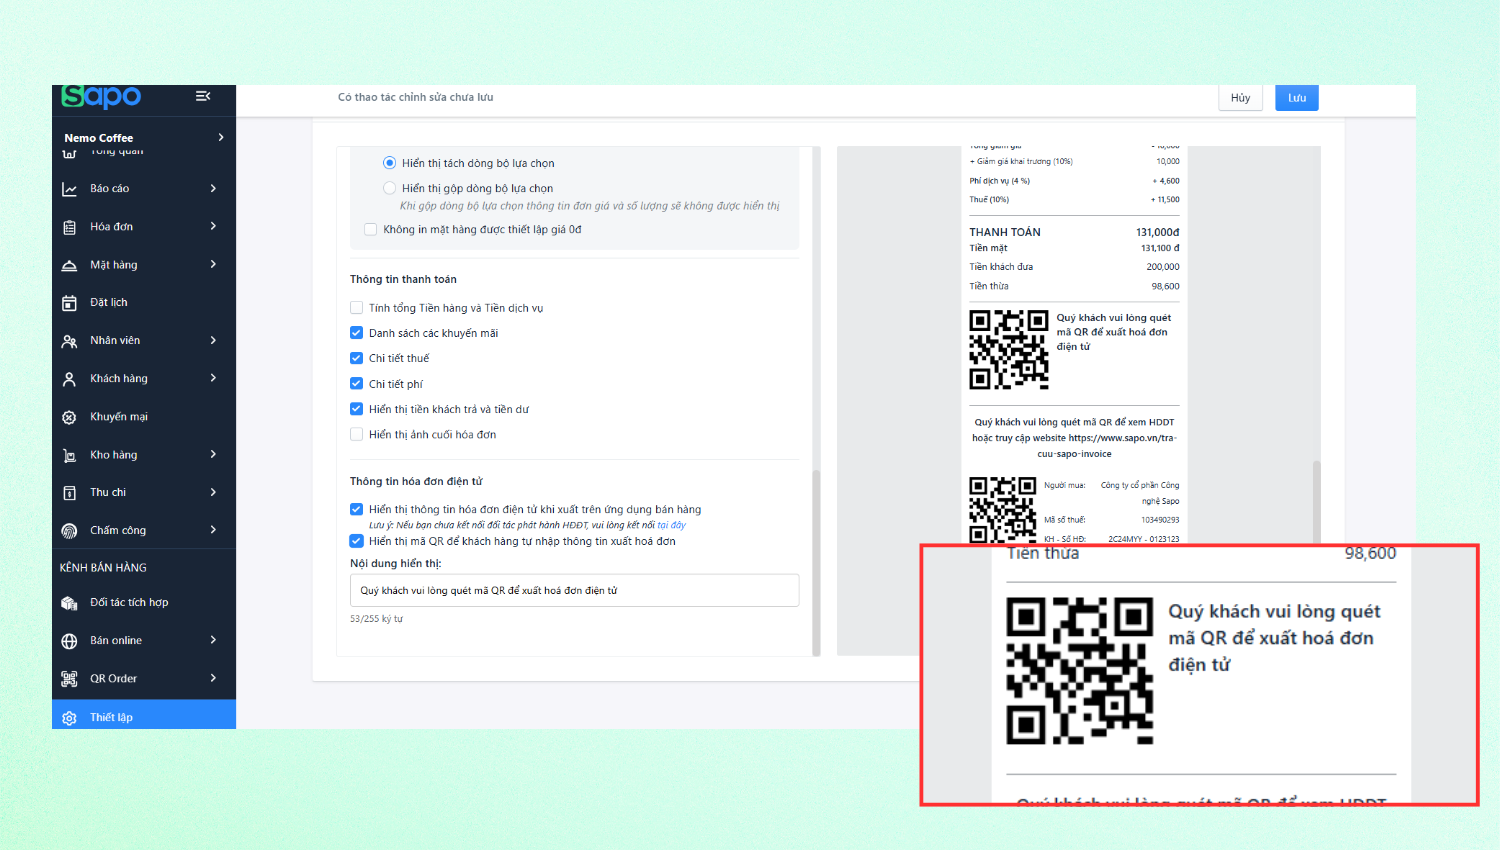Click the Hủy cancel button
The height and width of the screenshot is (850, 1500).
coord(1241,98)
